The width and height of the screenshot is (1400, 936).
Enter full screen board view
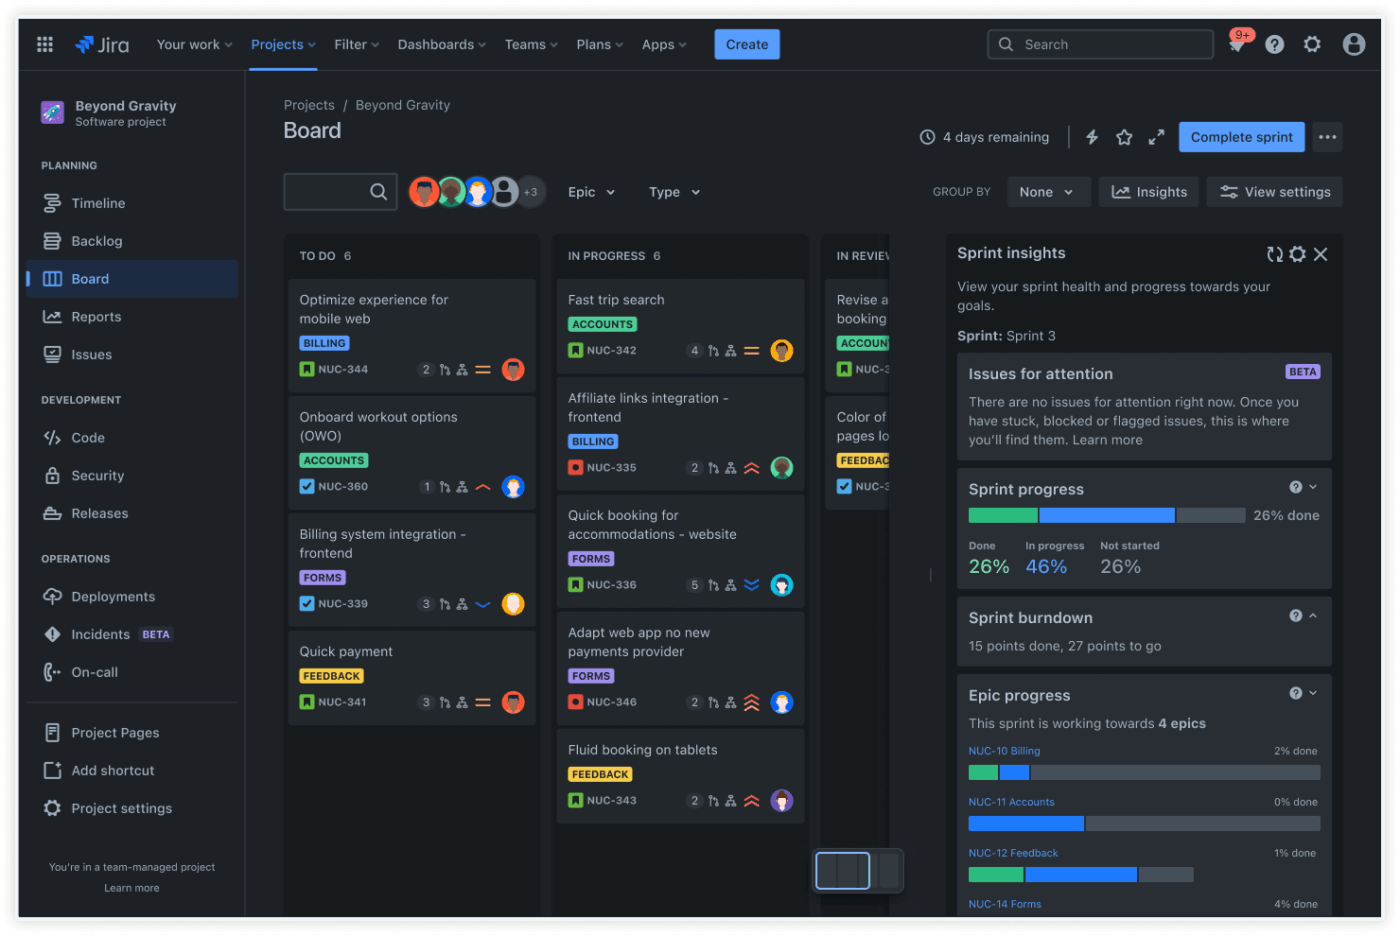(x=1156, y=137)
